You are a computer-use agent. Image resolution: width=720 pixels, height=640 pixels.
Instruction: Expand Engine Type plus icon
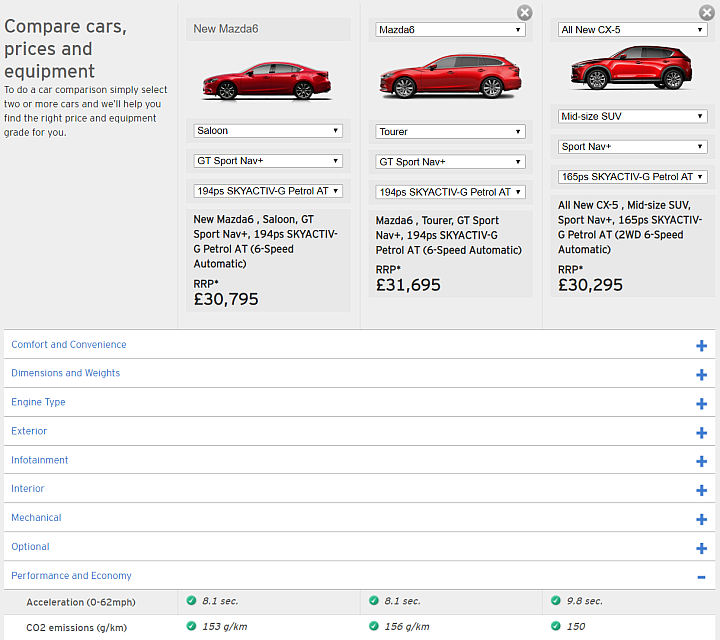tap(701, 404)
